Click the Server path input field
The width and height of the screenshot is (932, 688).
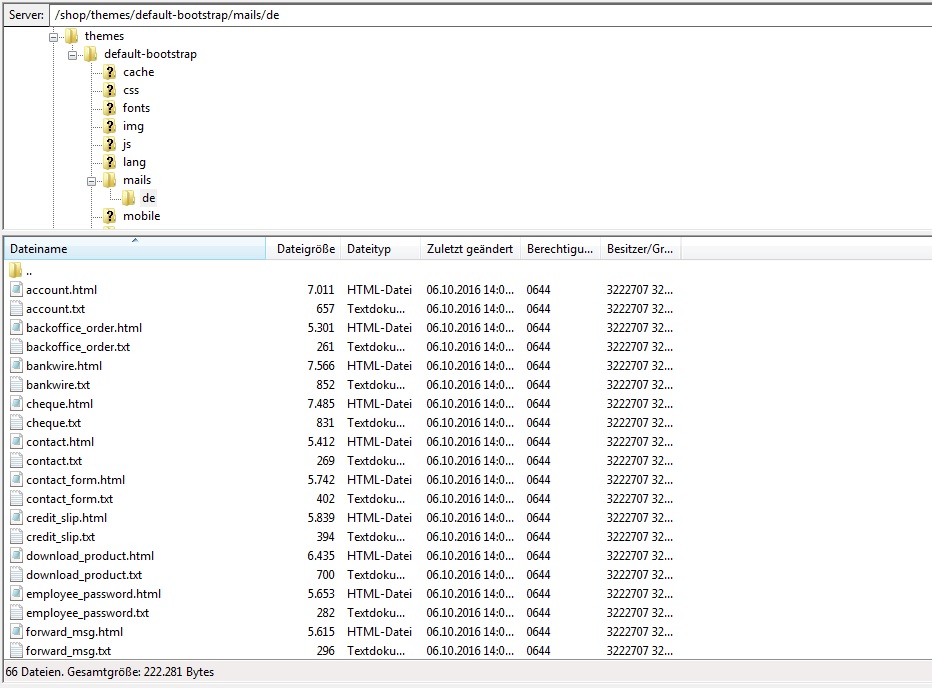[492, 15]
